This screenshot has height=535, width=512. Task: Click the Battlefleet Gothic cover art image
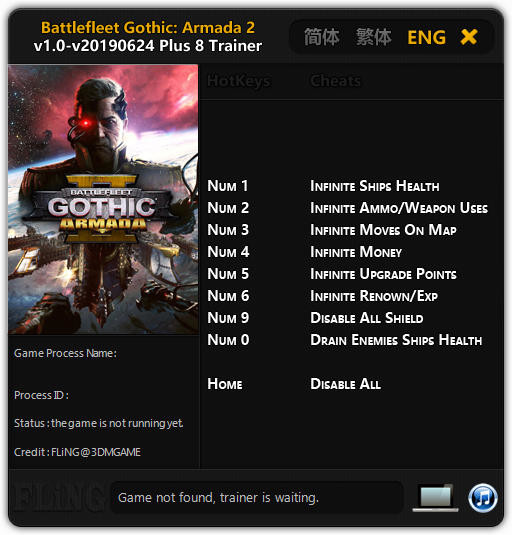(x=103, y=199)
